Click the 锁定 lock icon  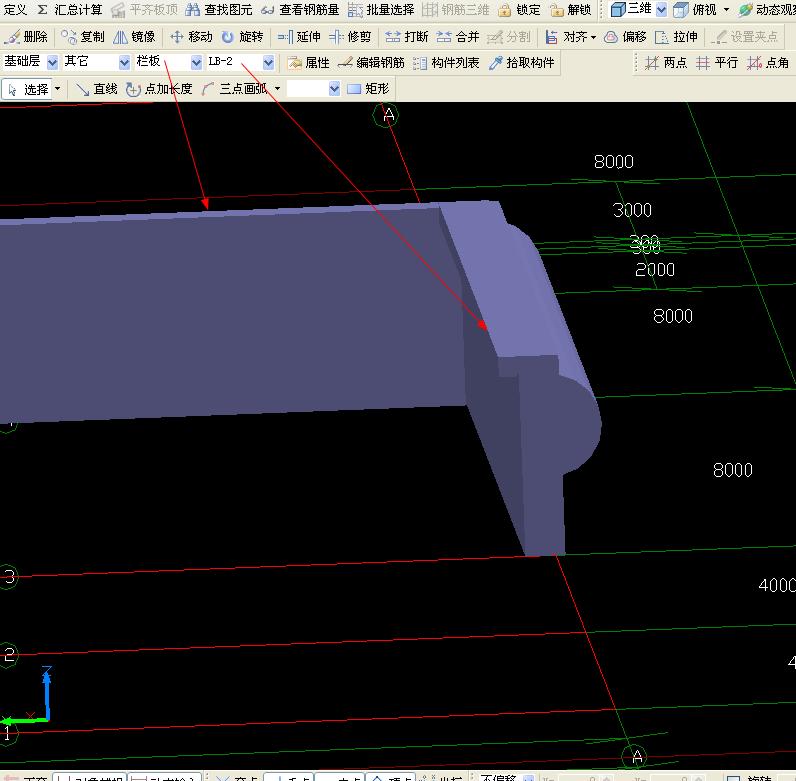[x=519, y=10]
